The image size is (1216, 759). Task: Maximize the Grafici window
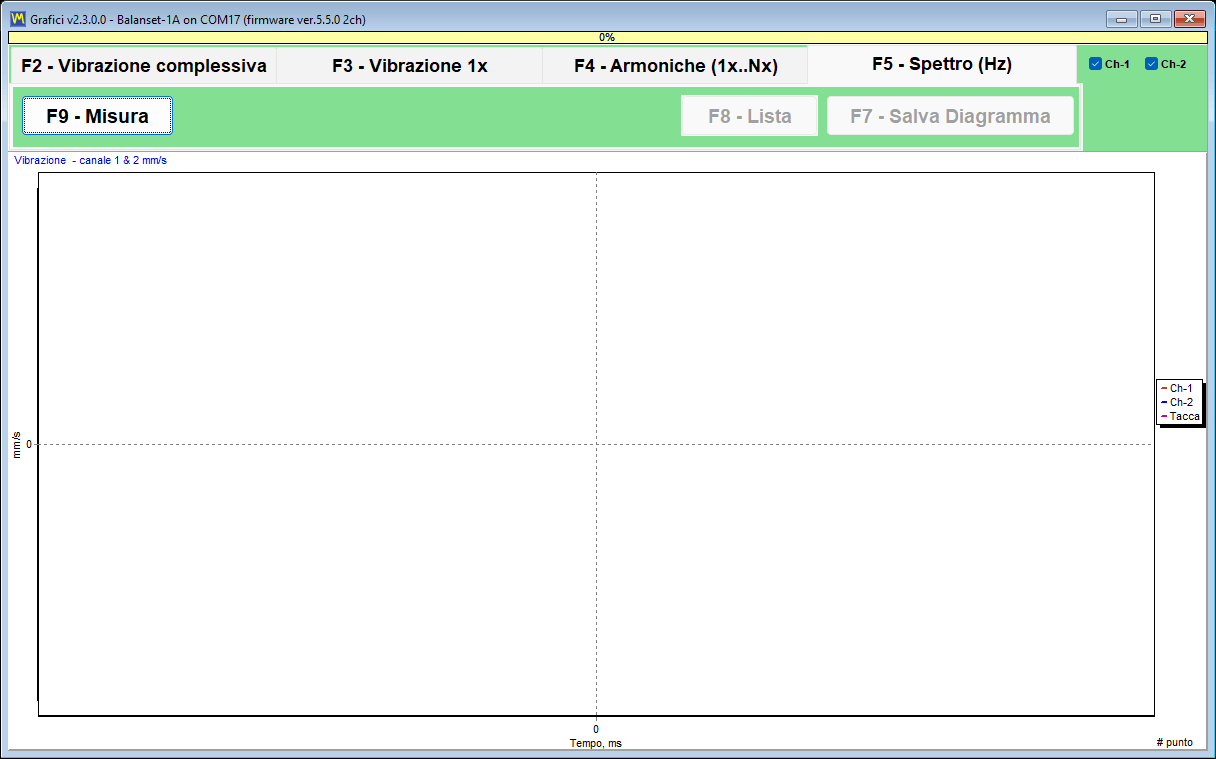click(1155, 19)
